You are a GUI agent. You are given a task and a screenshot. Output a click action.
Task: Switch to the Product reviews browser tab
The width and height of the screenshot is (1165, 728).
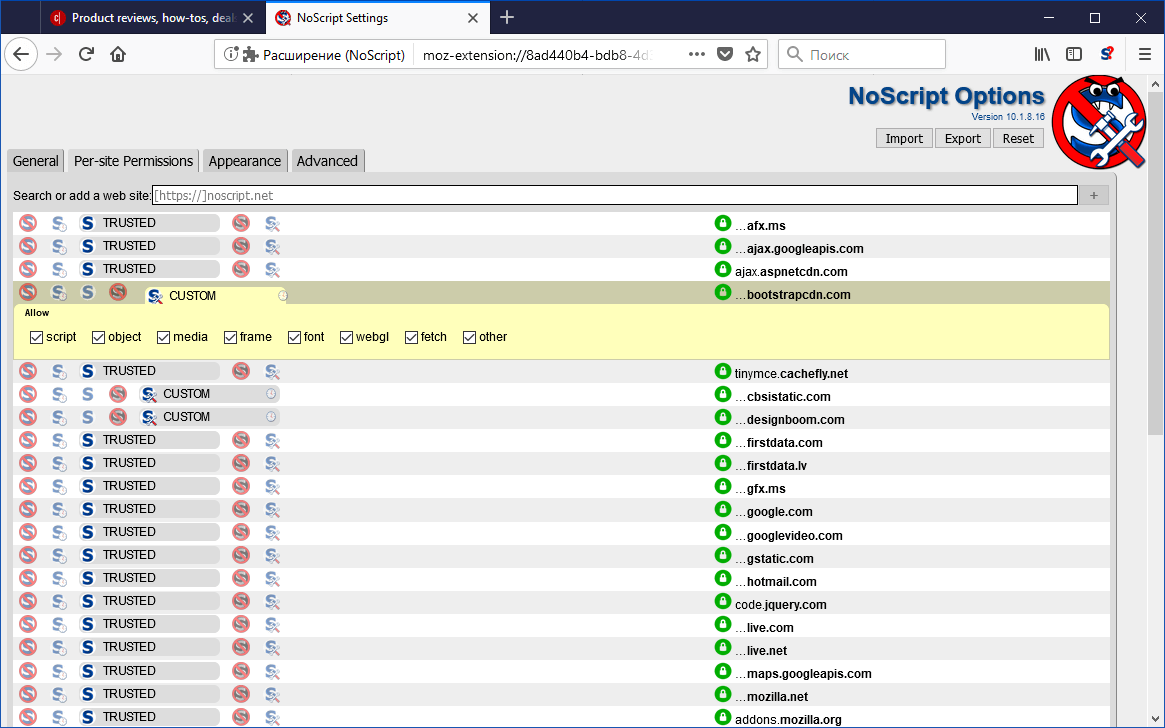pos(152,18)
